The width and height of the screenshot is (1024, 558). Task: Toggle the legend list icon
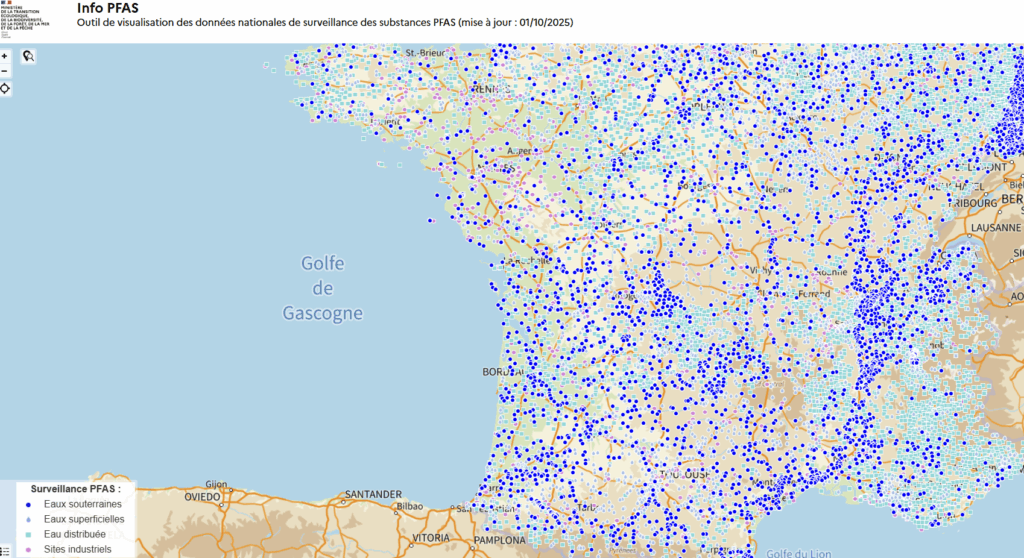tap(4, 550)
